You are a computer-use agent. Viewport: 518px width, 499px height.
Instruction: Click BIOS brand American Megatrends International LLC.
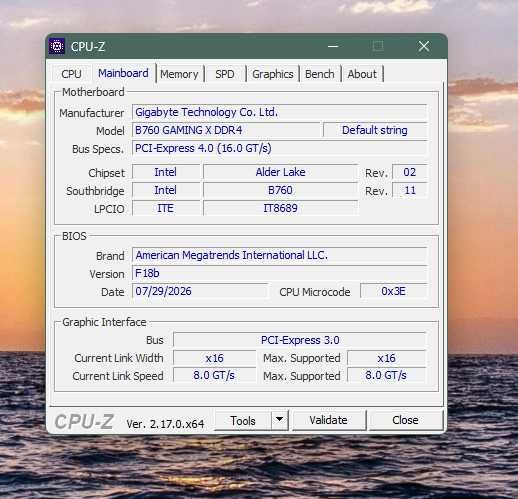click(x=279, y=255)
